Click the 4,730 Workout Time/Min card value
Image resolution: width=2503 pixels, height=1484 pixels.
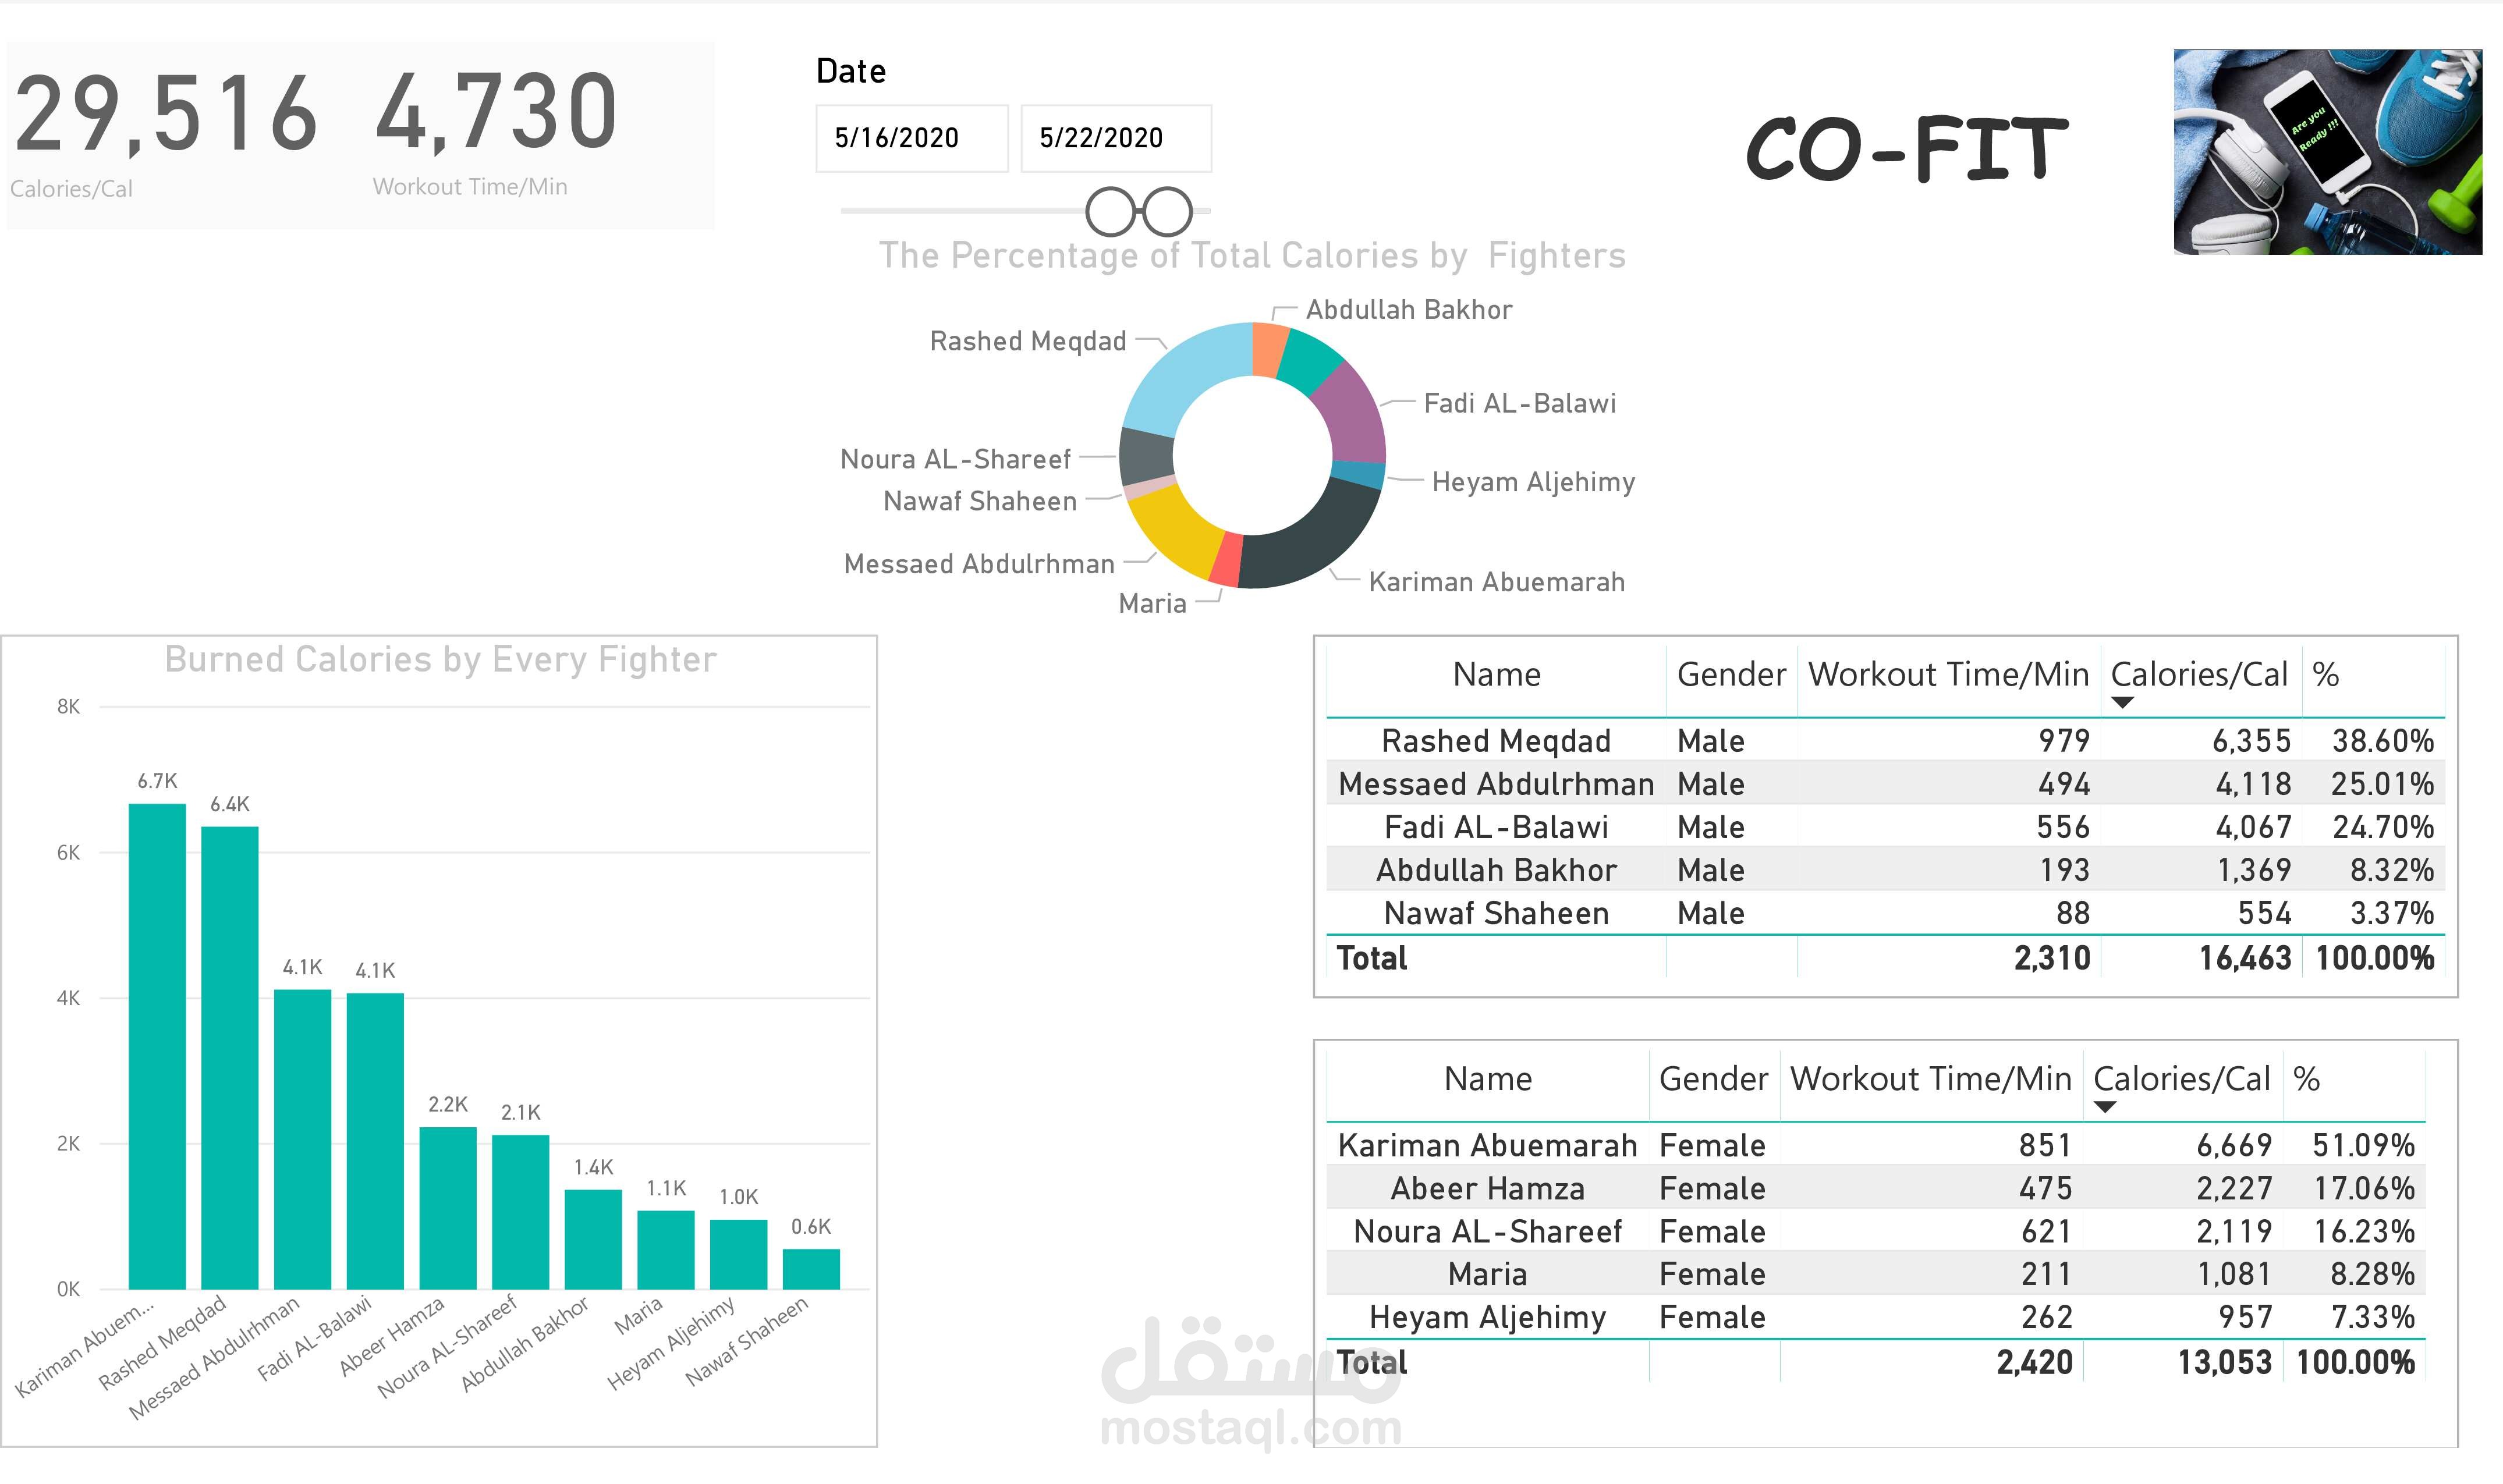(x=497, y=112)
